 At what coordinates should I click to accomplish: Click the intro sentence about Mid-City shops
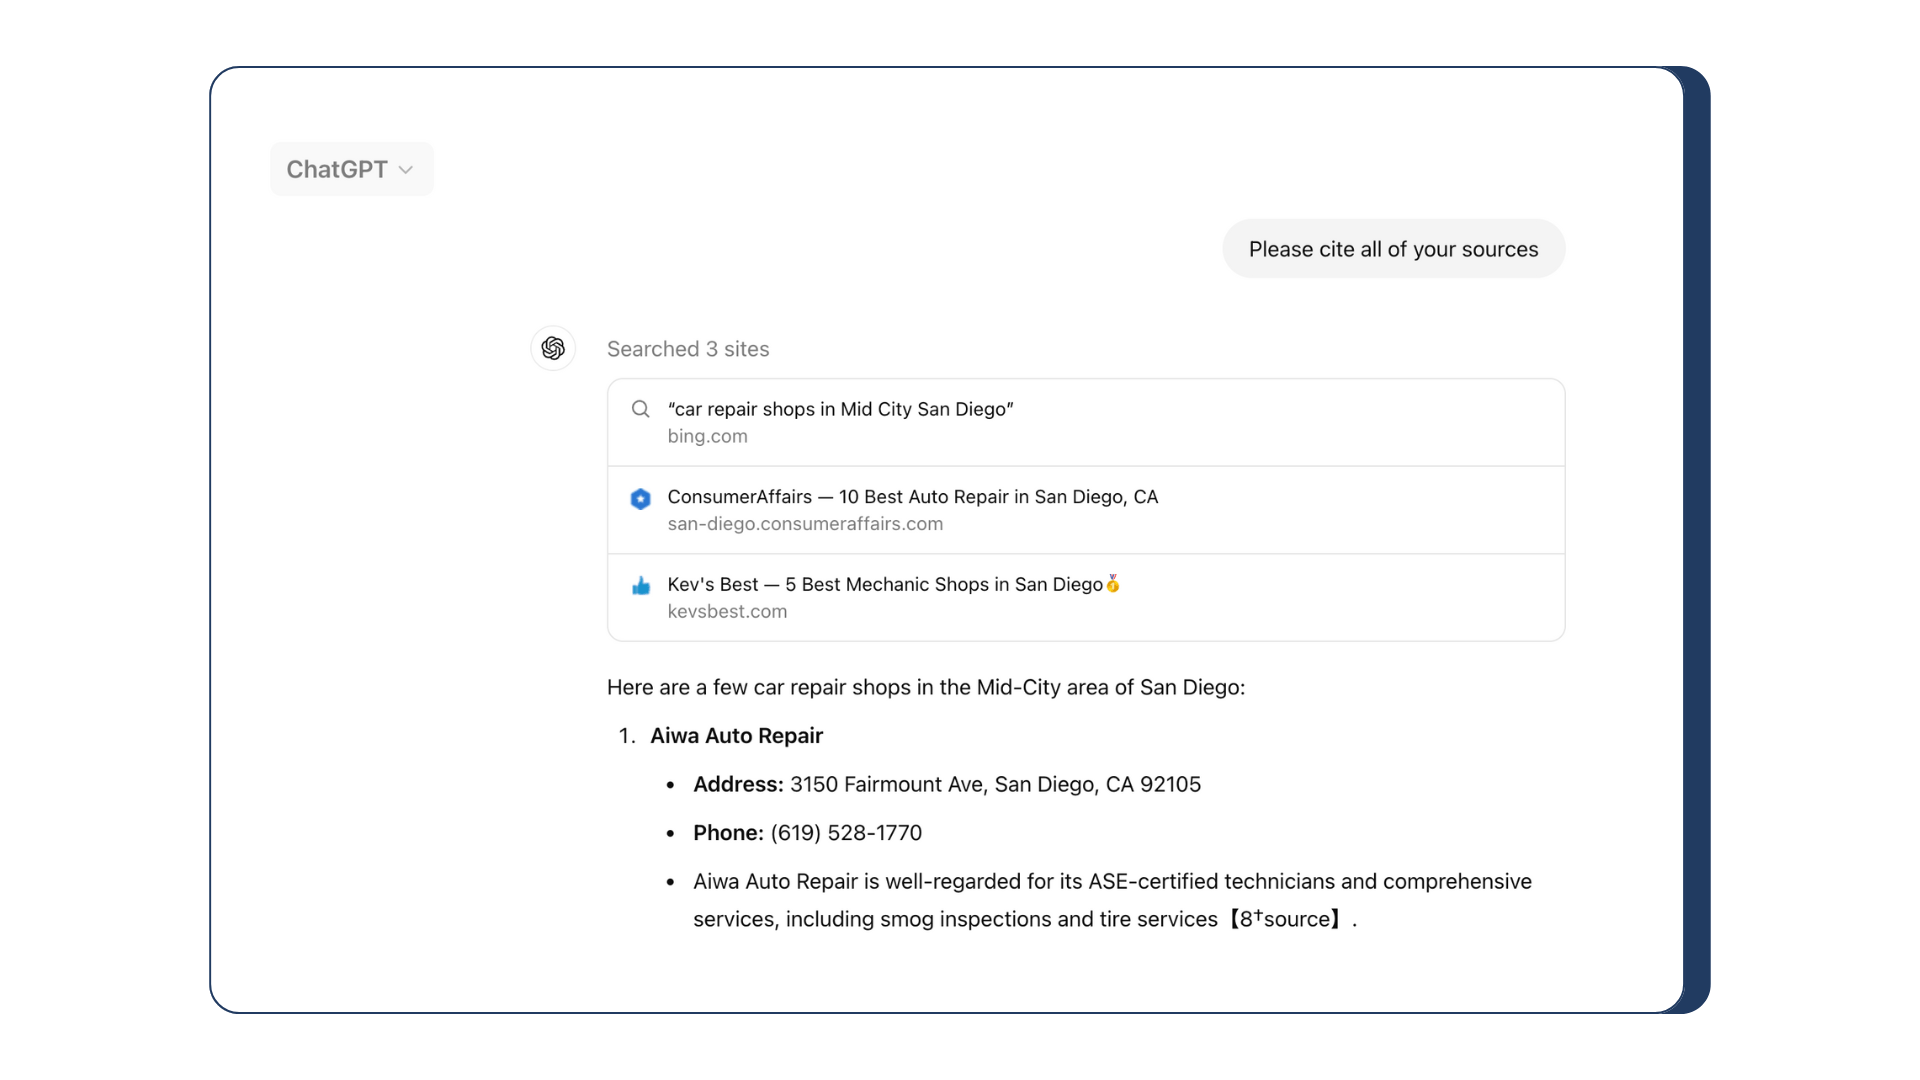coord(925,687)
